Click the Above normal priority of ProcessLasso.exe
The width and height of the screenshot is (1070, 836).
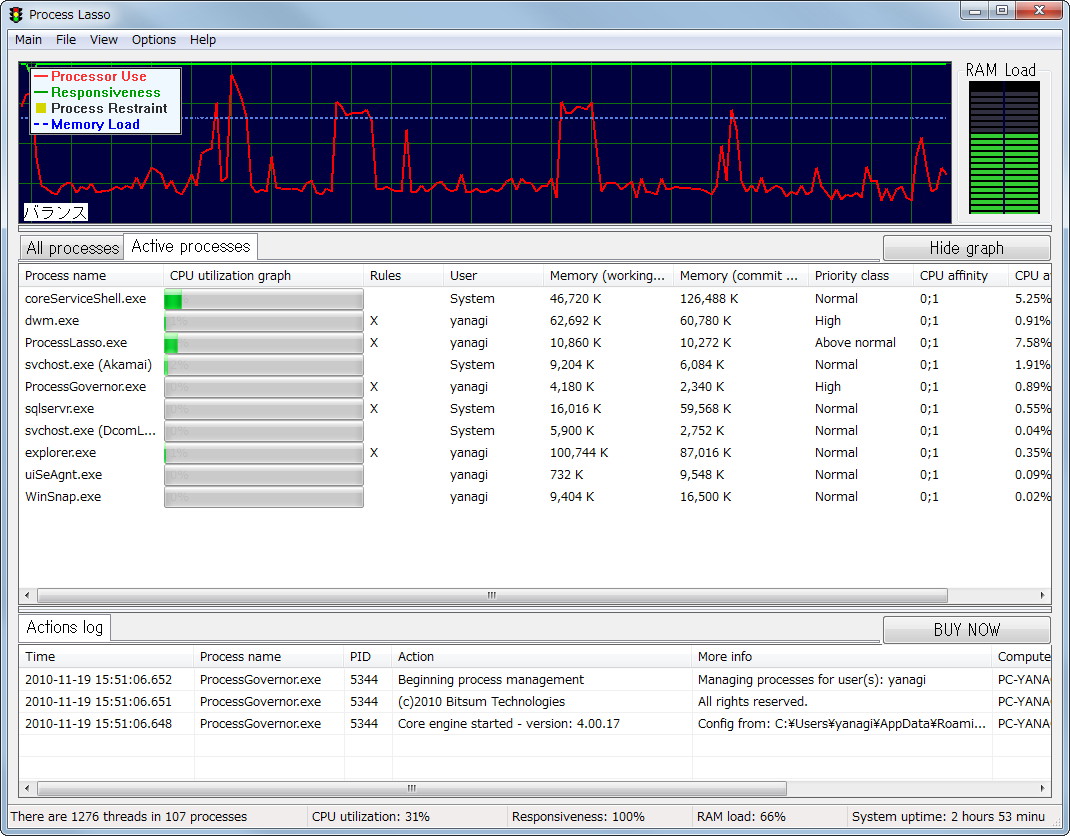pos(855,343)
